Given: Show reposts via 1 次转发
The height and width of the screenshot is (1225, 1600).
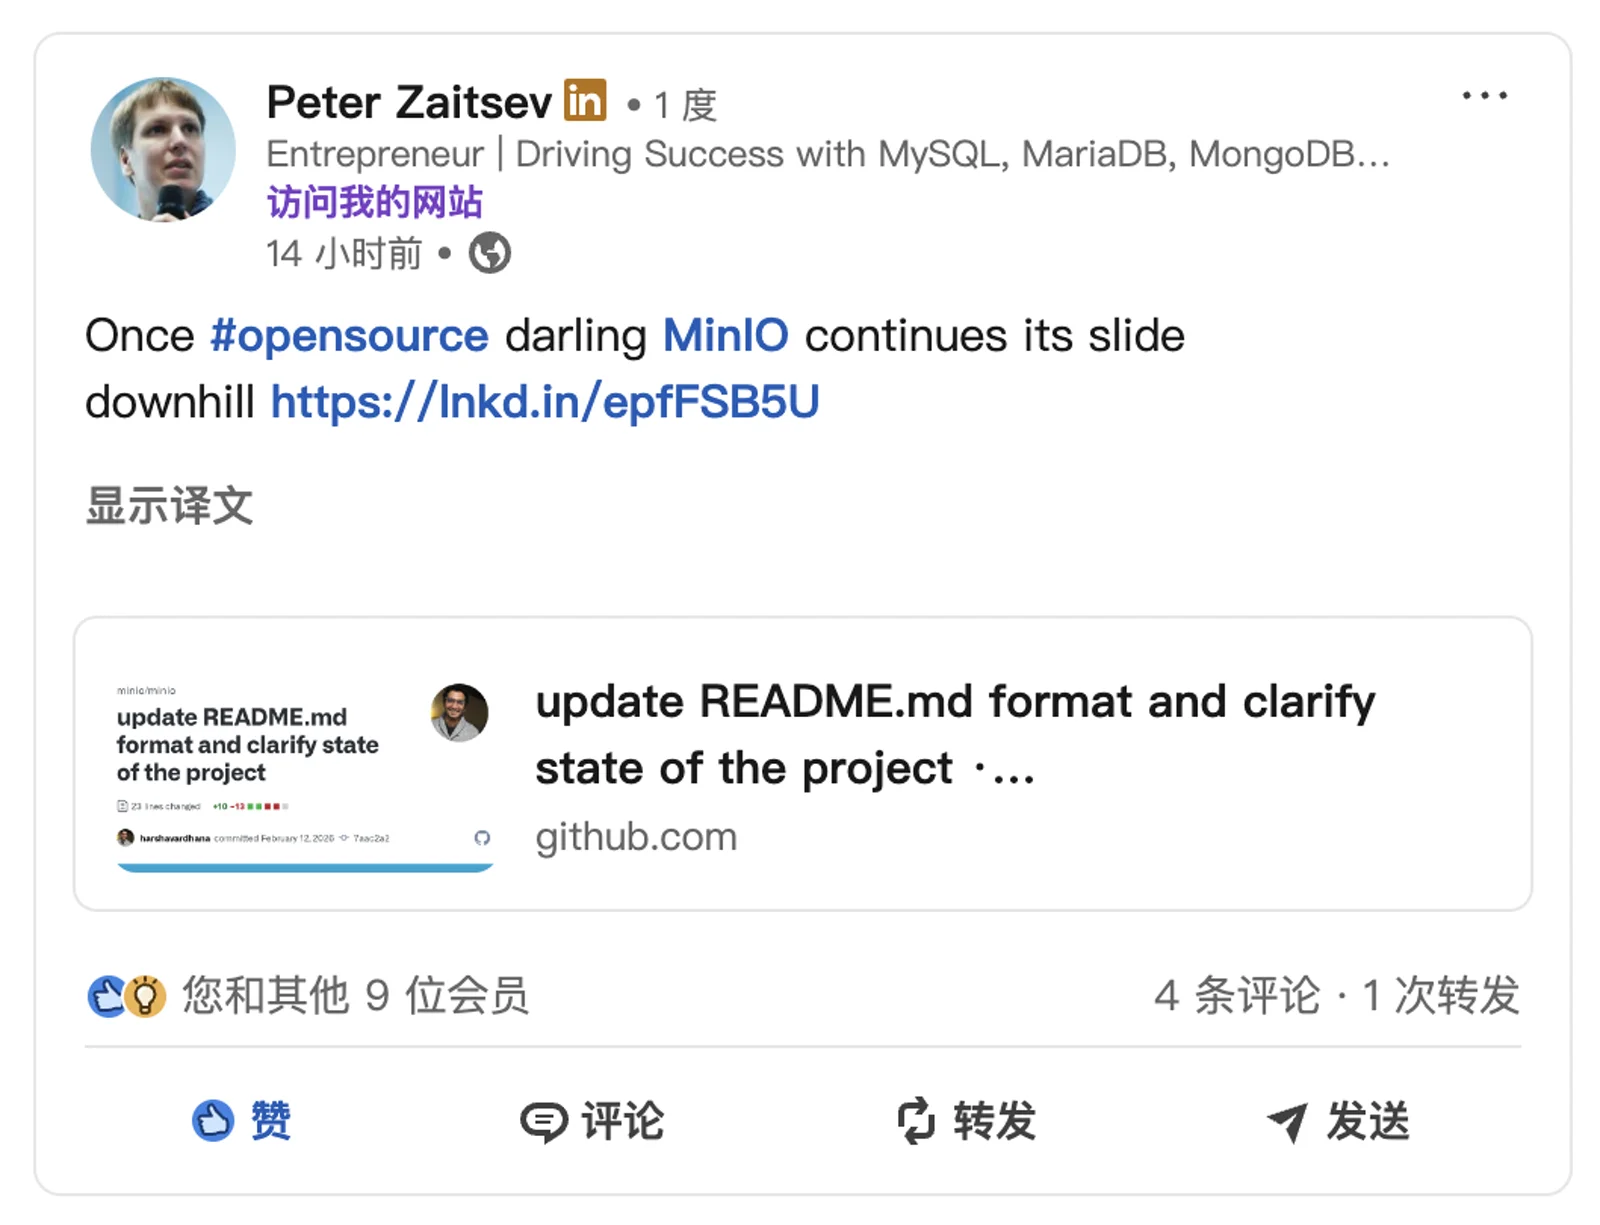Looking at the screenshot, I should (x=1441, y=995).
